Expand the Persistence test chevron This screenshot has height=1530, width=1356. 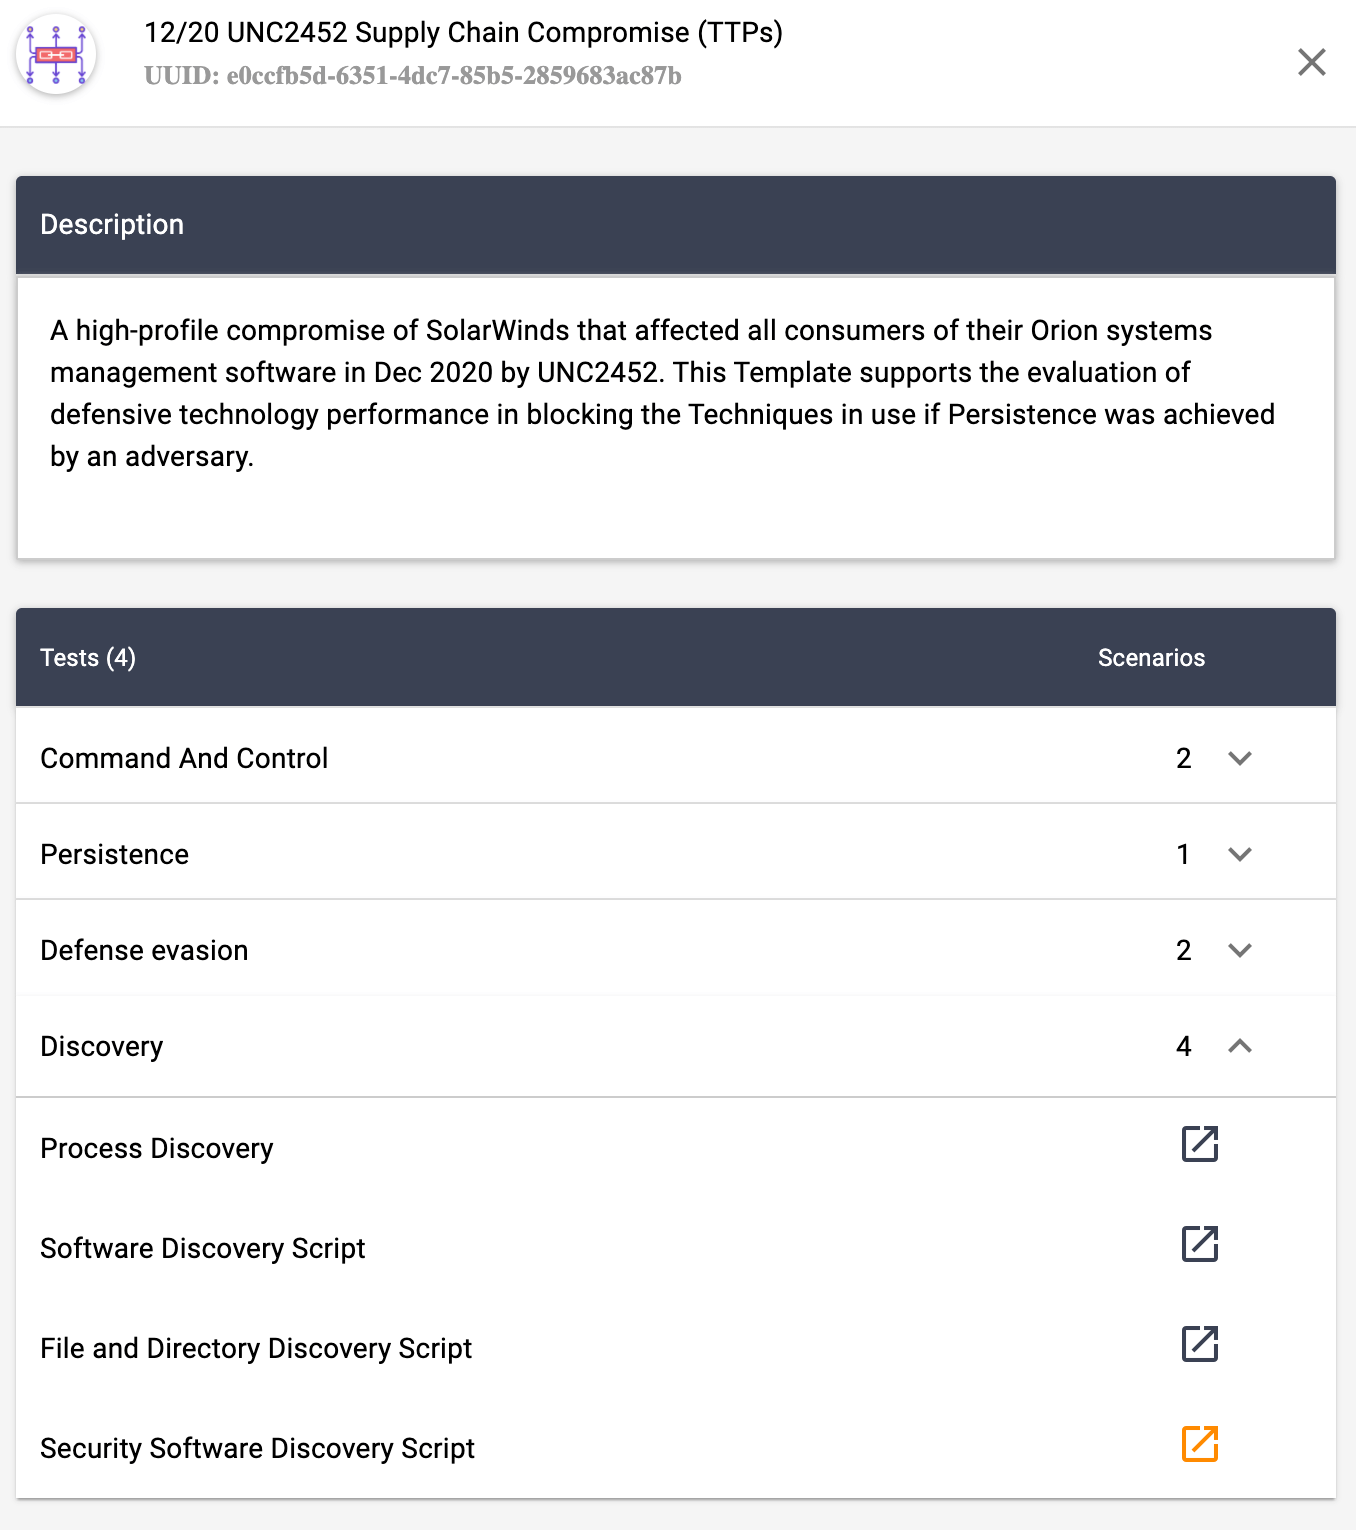point(1239,854)
